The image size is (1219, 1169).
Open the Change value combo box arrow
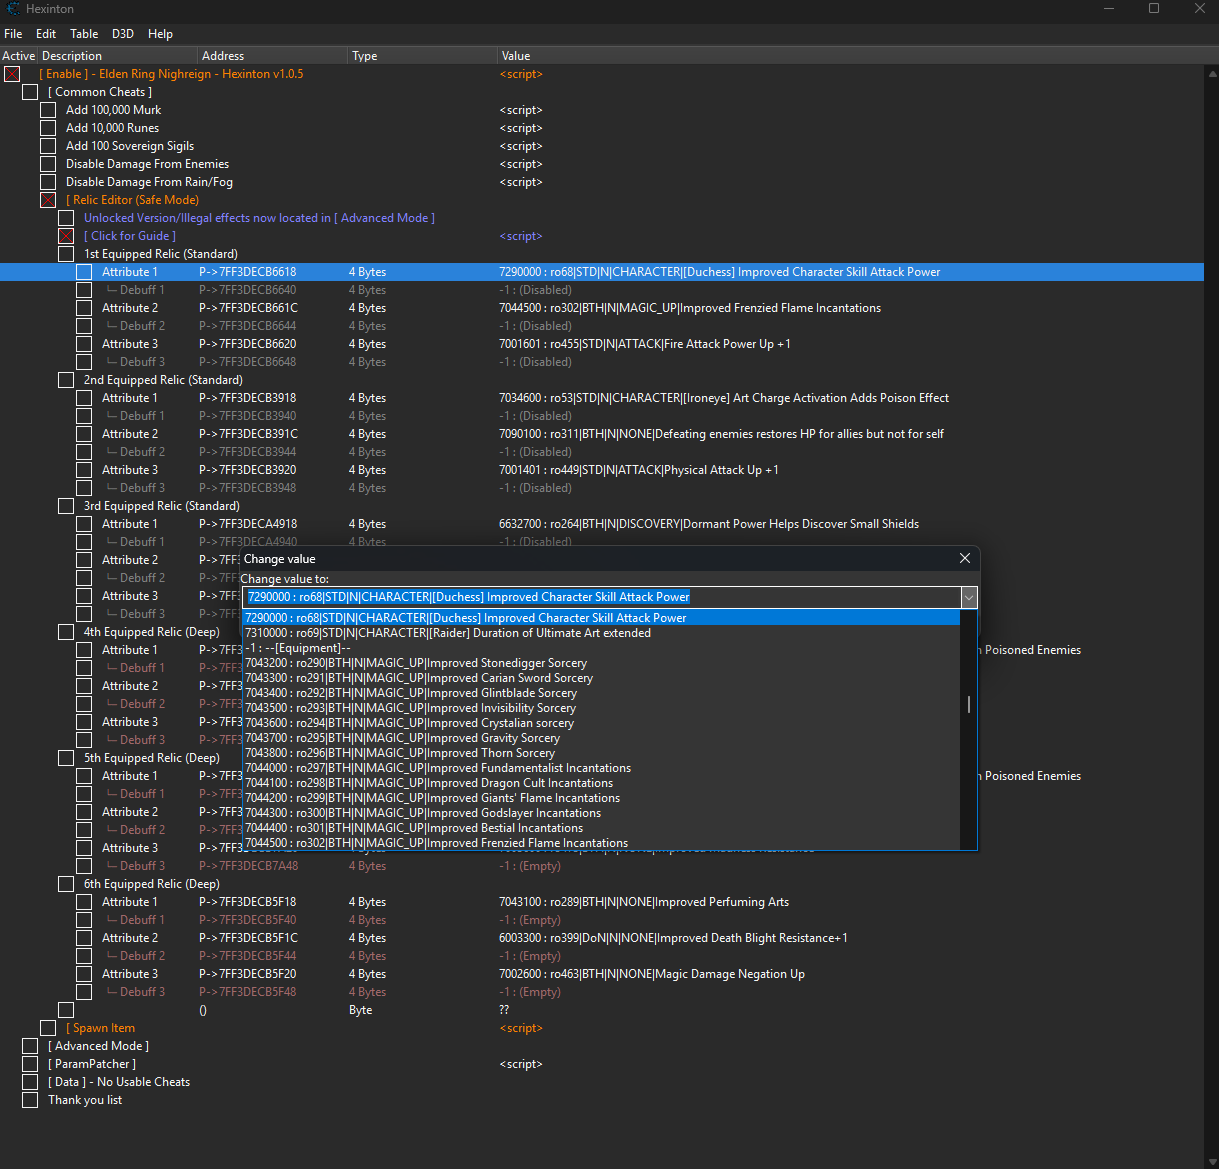(x=968, y=597)
